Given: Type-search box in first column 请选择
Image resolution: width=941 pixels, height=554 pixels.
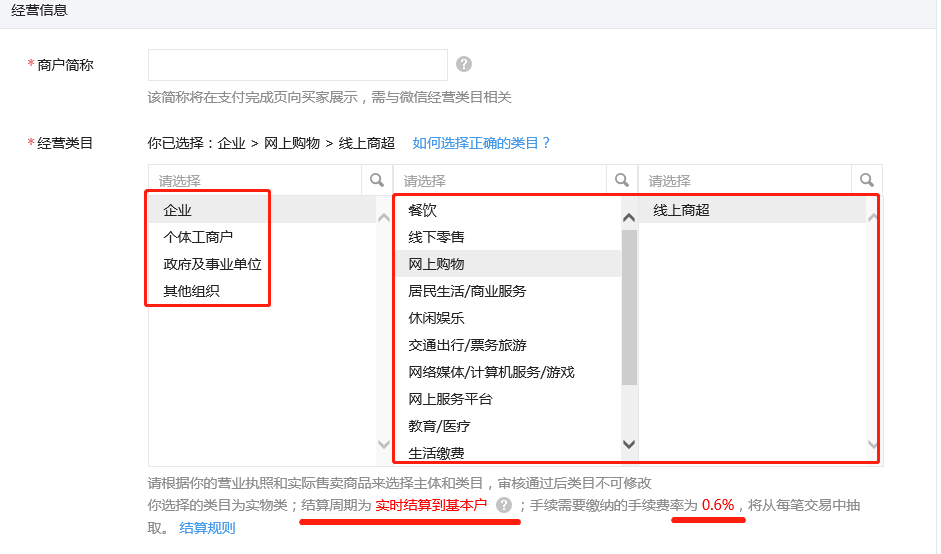Looking at the screenshot, I should [x=255, y=181].
